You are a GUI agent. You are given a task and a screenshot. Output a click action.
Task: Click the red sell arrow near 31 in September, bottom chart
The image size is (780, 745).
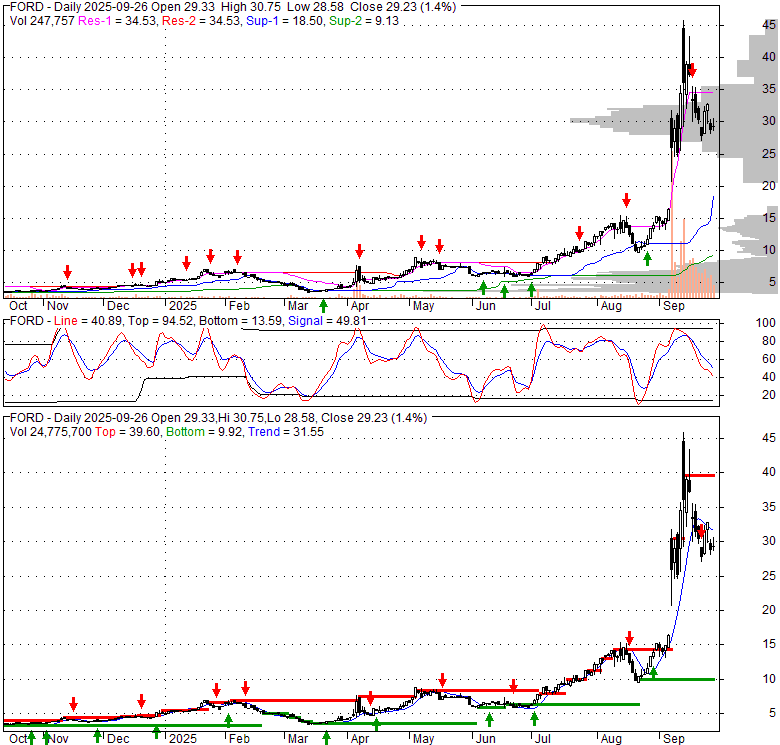pos(701,533)
